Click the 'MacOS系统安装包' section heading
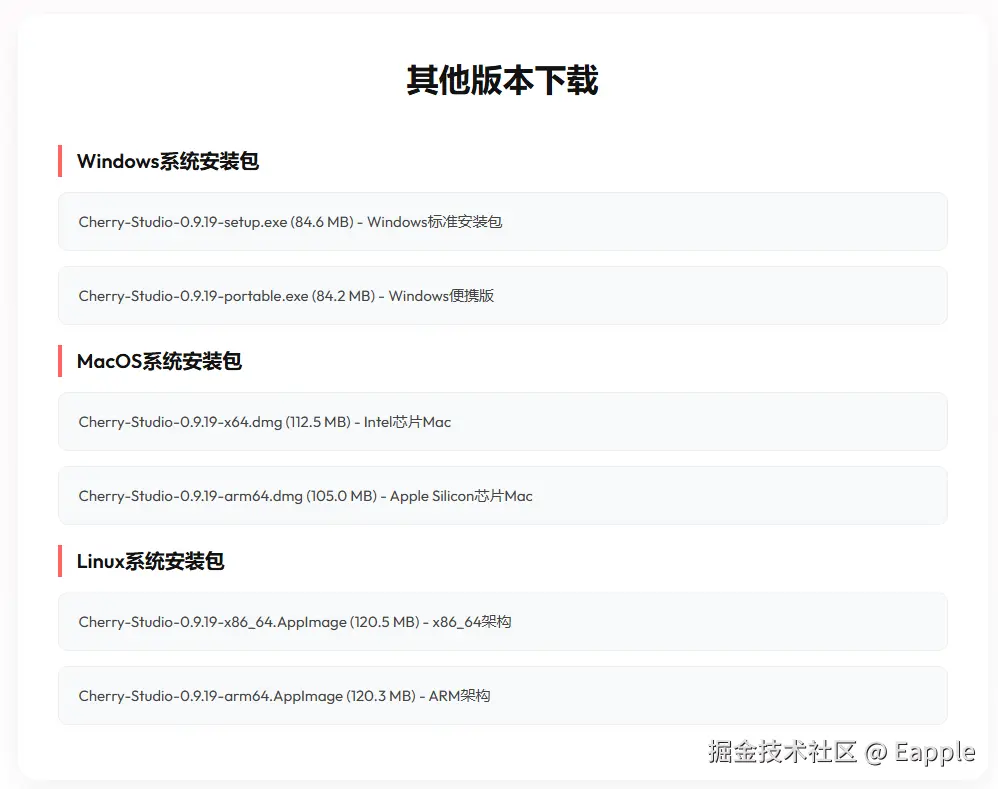Screen dimensions: 998x789 click(x=159, y=361)
